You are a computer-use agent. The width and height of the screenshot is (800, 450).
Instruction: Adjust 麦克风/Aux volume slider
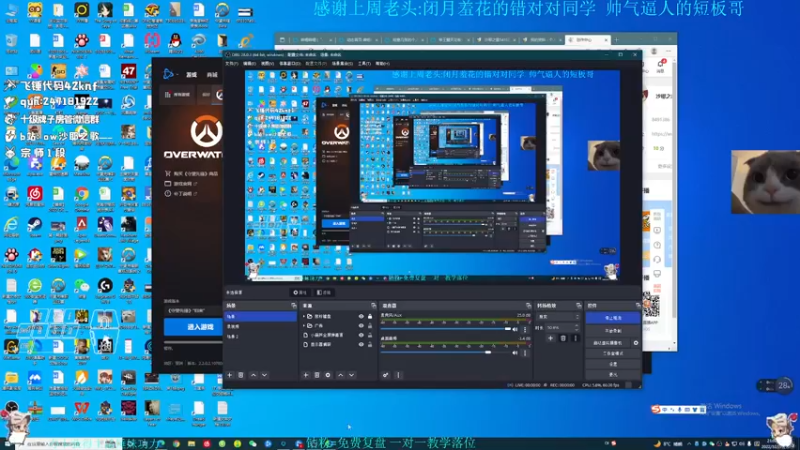[445, 329]
